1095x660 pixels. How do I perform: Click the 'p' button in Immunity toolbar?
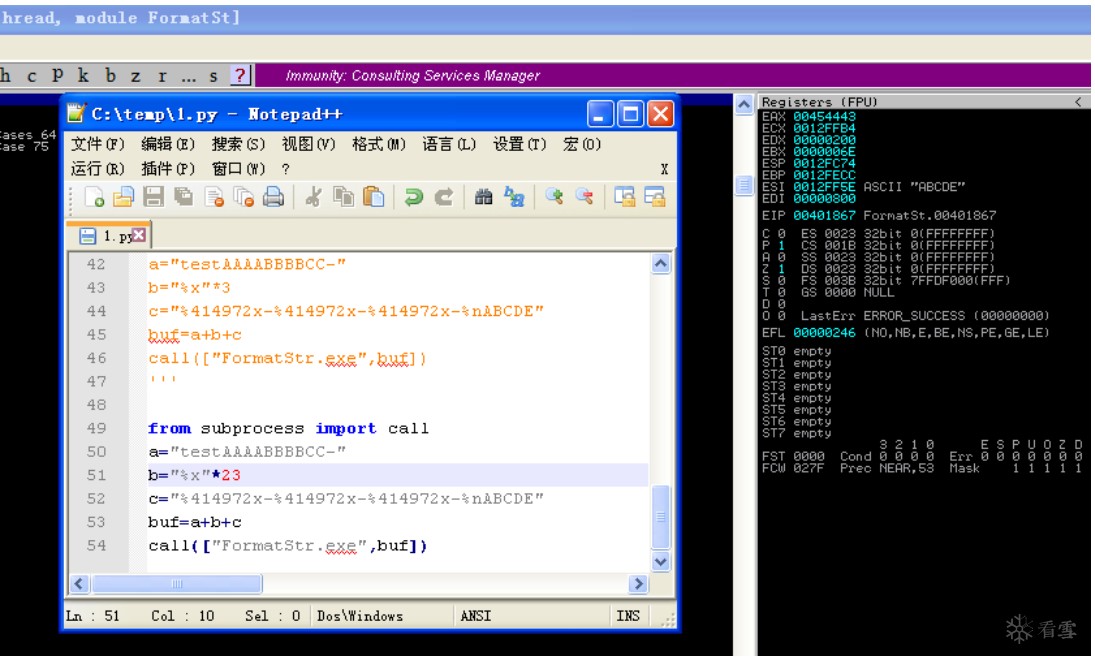click(x=57, y=75)
